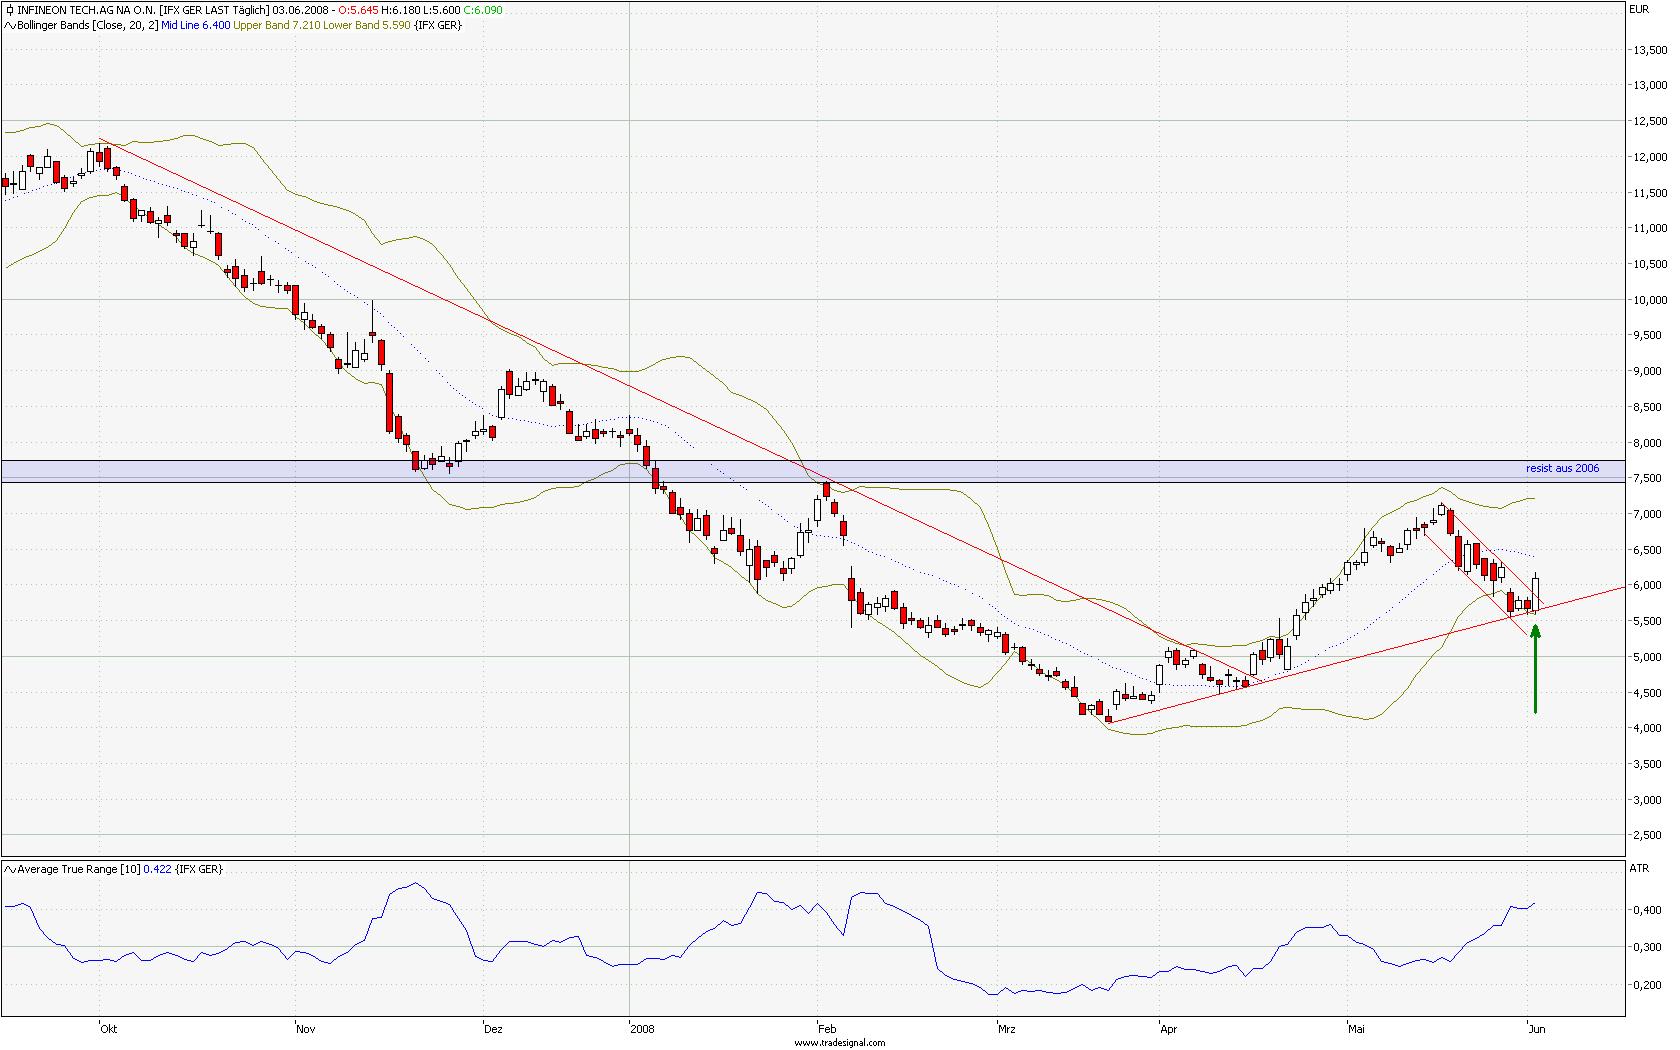
Task: Click the Apr month label on time axis
Action: [x=1169, y=1028]
